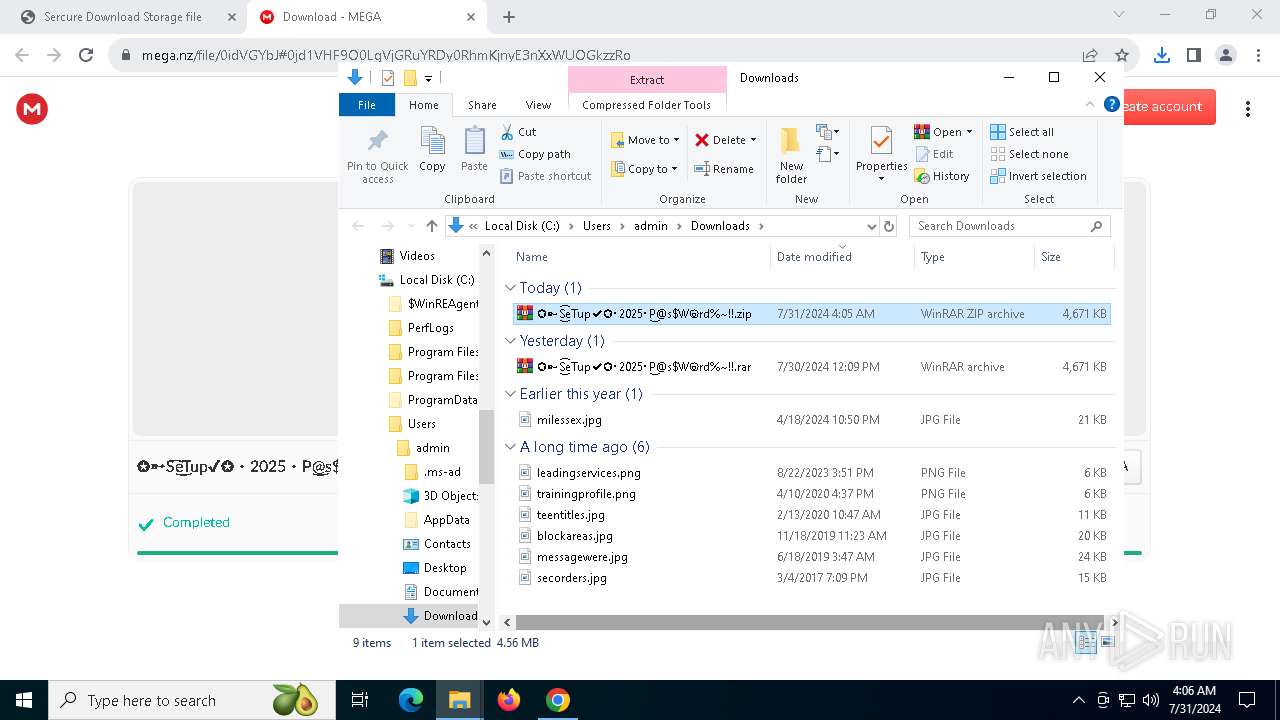Viewport: 1280px width, 720px height.
Task: Open Microsoft Edge from the taskbar
Action: click(x=411, y=700)
